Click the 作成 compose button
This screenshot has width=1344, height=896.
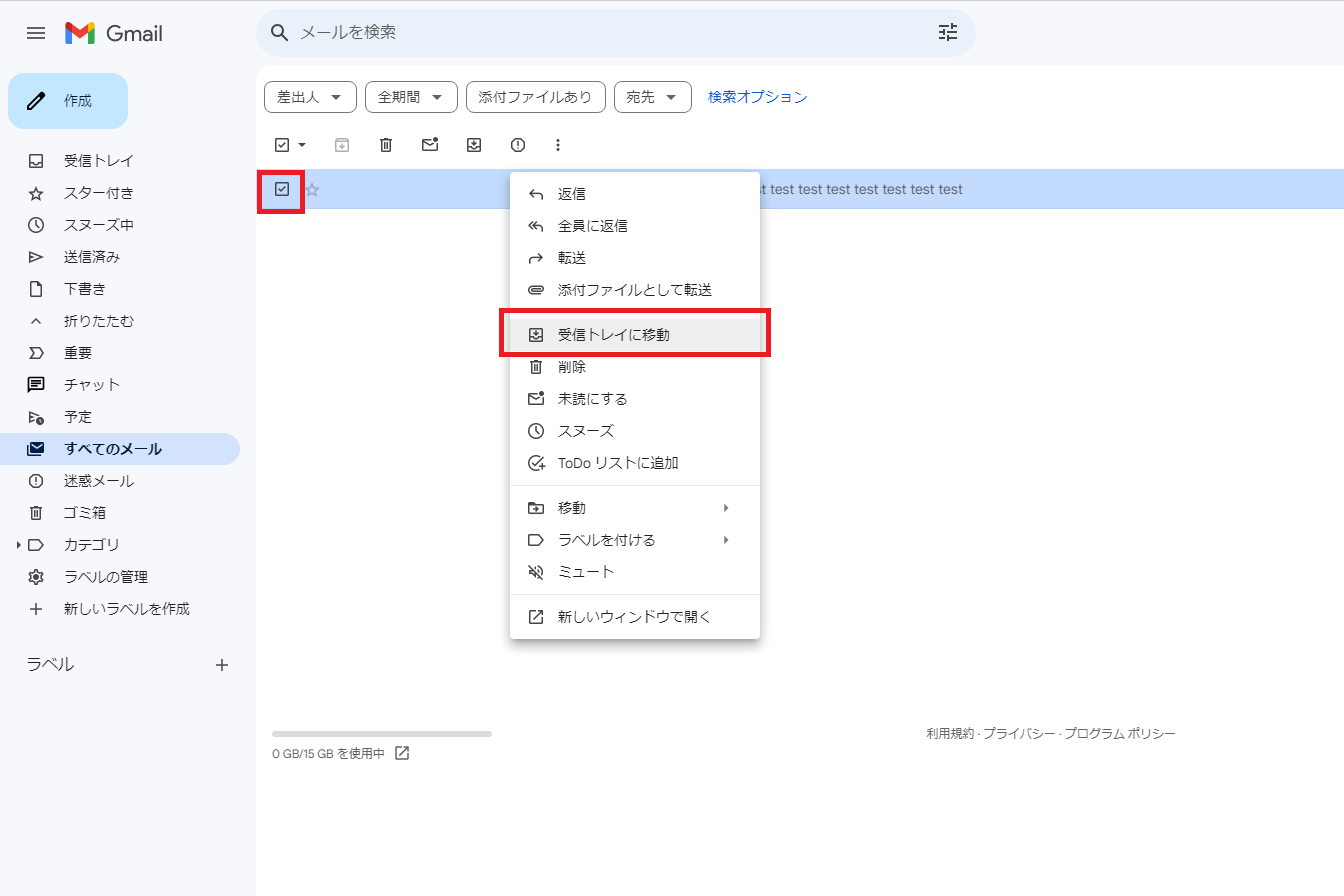[68, 101]
